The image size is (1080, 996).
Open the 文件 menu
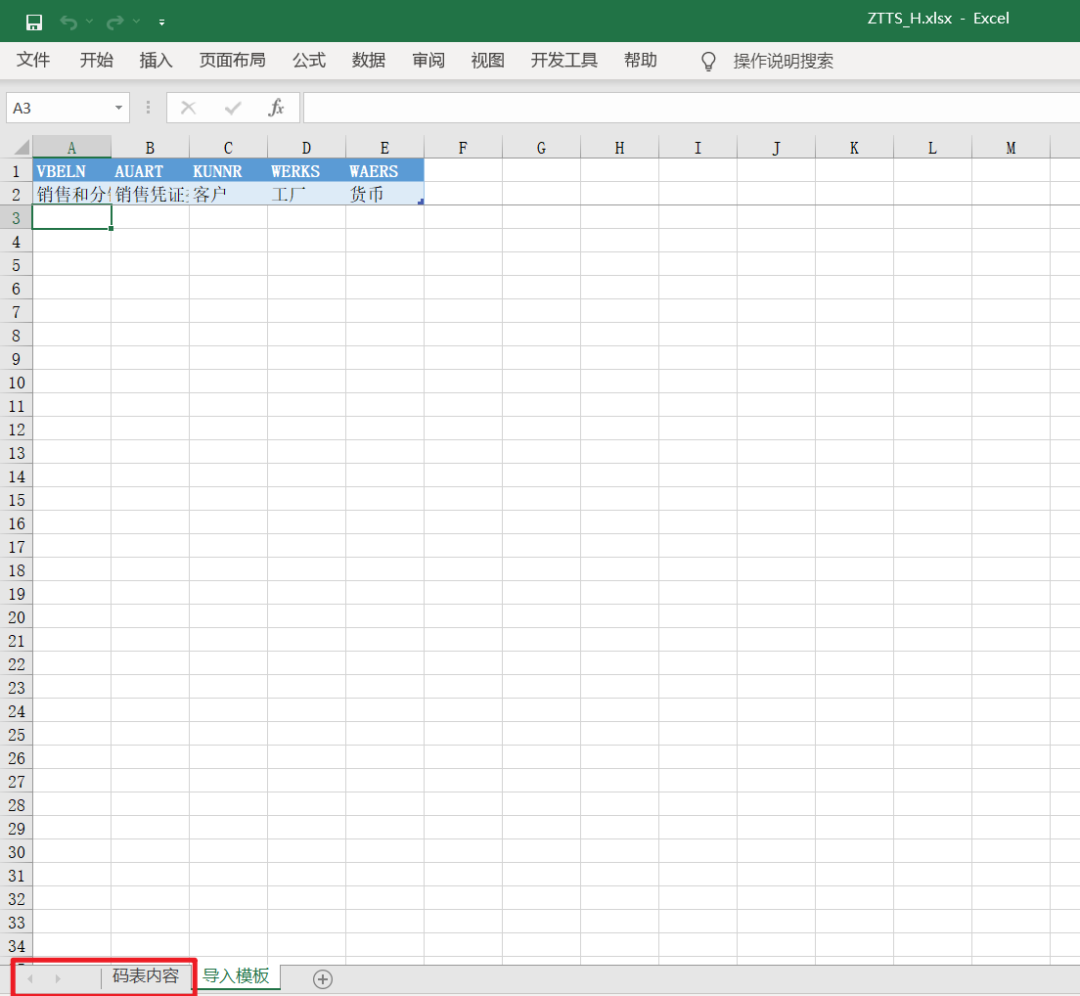[33, 61]
